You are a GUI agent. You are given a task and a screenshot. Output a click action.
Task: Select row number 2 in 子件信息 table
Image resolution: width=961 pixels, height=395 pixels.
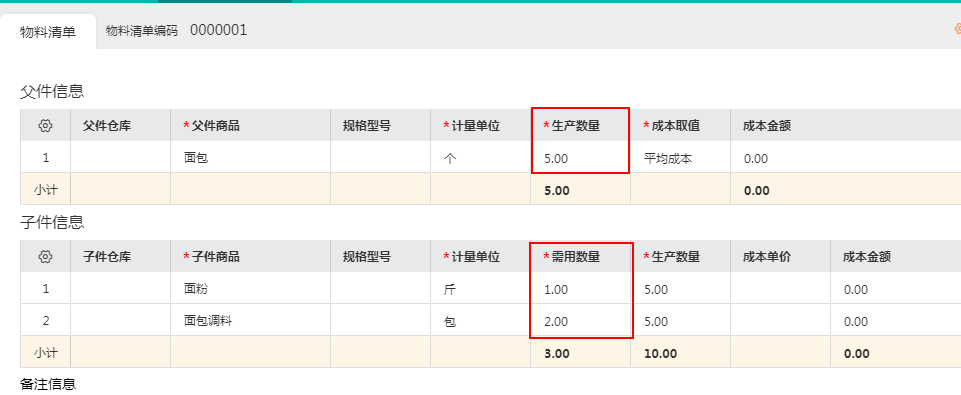coord(45,321)
